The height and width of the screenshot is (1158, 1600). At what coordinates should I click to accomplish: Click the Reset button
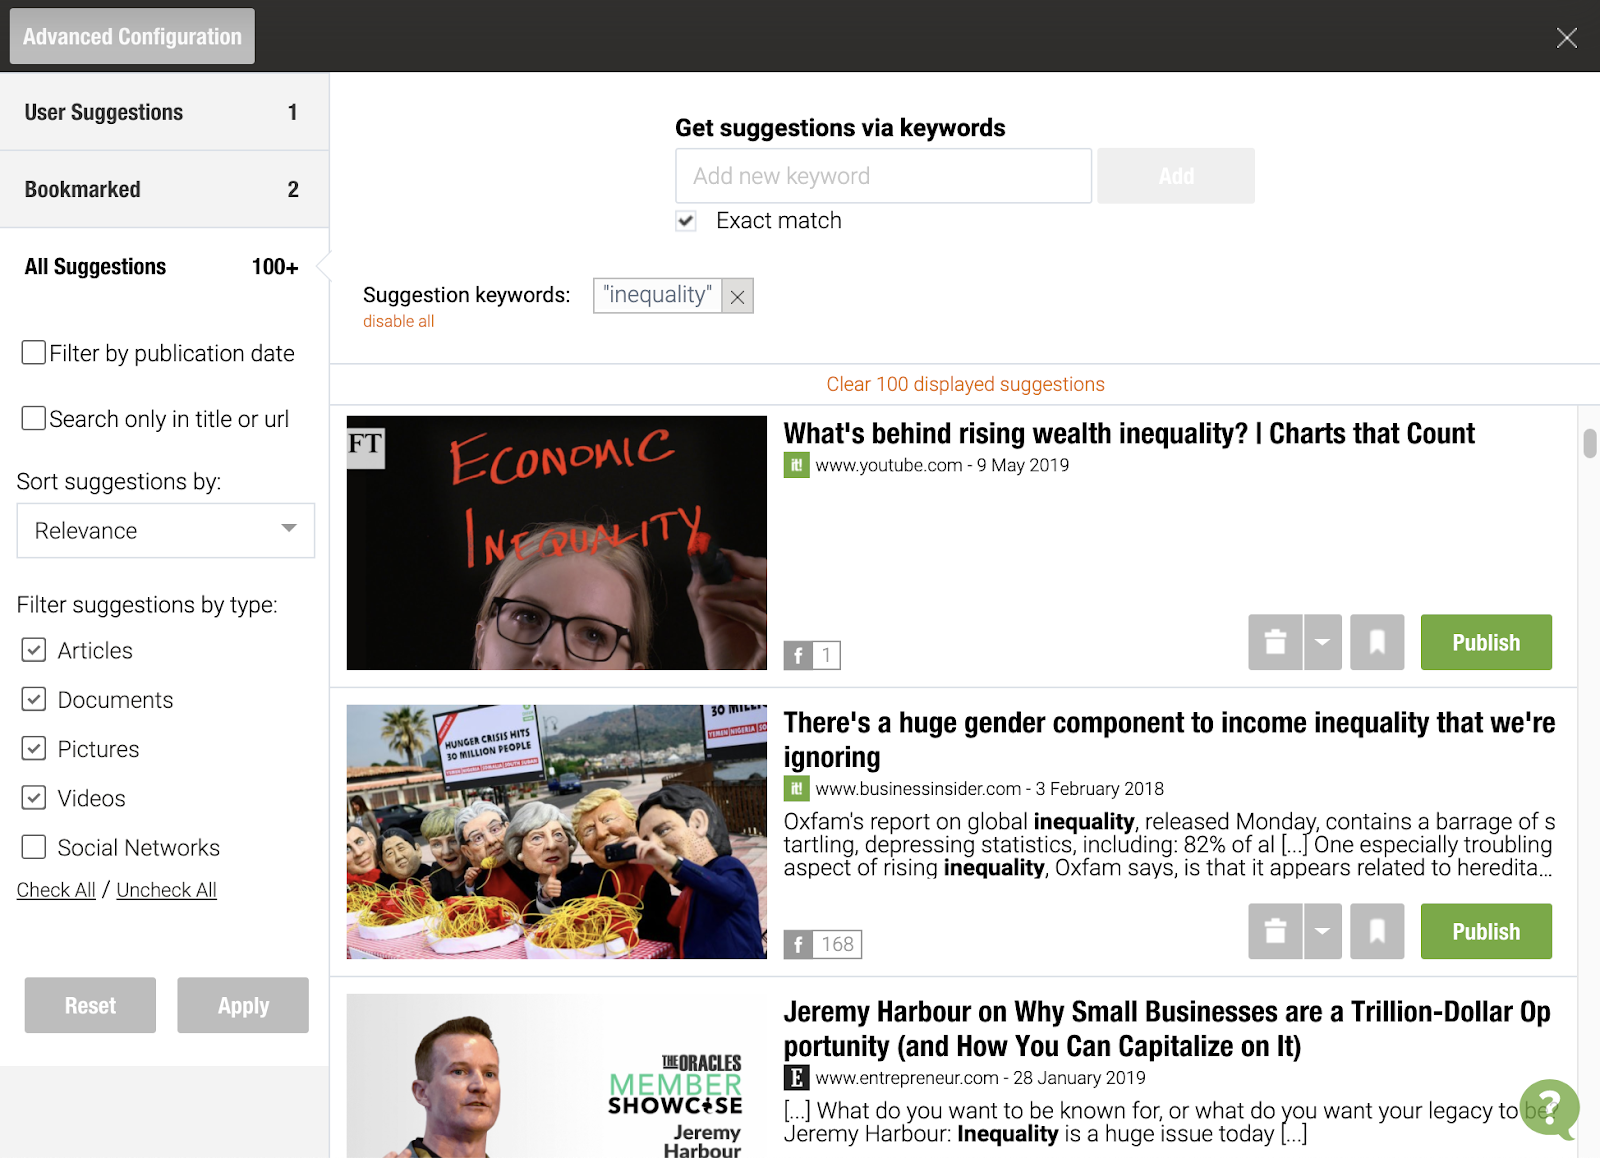point(90,1005)
